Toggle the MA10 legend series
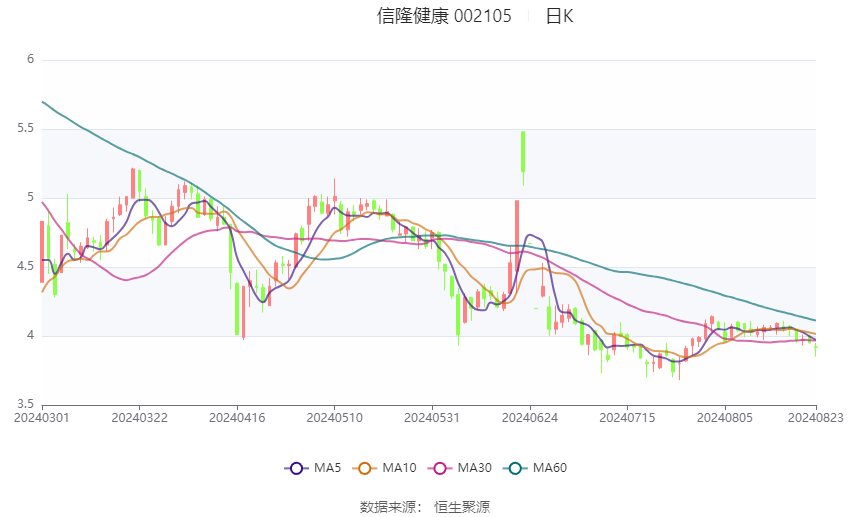The image size is (850, 517). tap(384, 468)
